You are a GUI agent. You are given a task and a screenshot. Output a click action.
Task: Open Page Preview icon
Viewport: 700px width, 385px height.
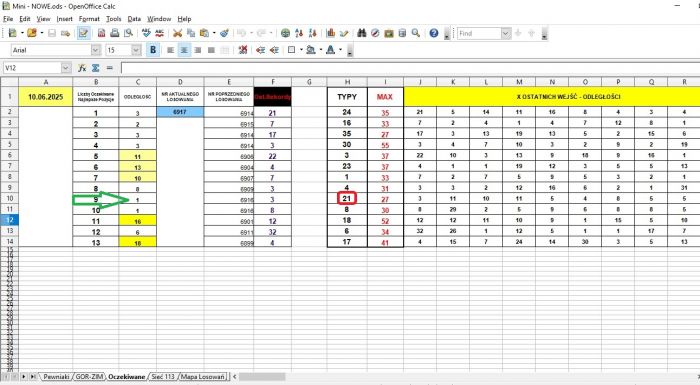pos(129,33)
